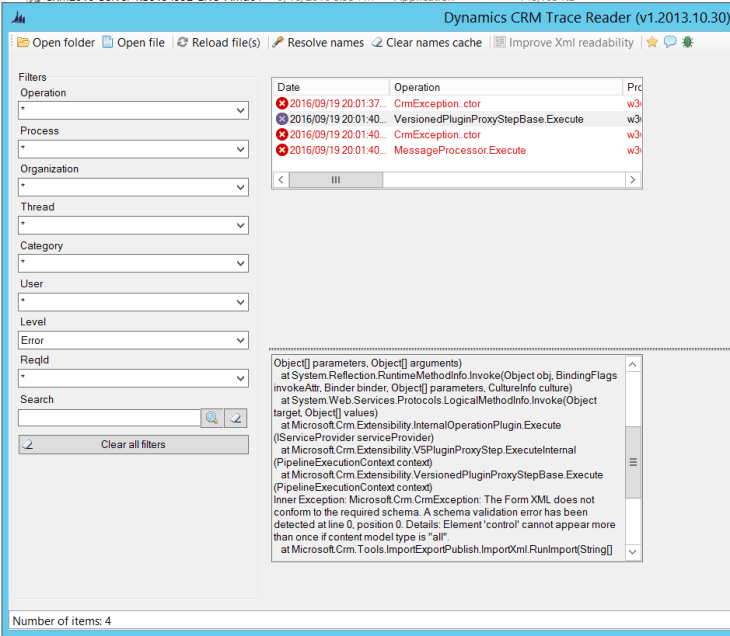This screenshot has width=730, height=636.
Task: Clear search text with eraser icon
Action: coord(235,418)
